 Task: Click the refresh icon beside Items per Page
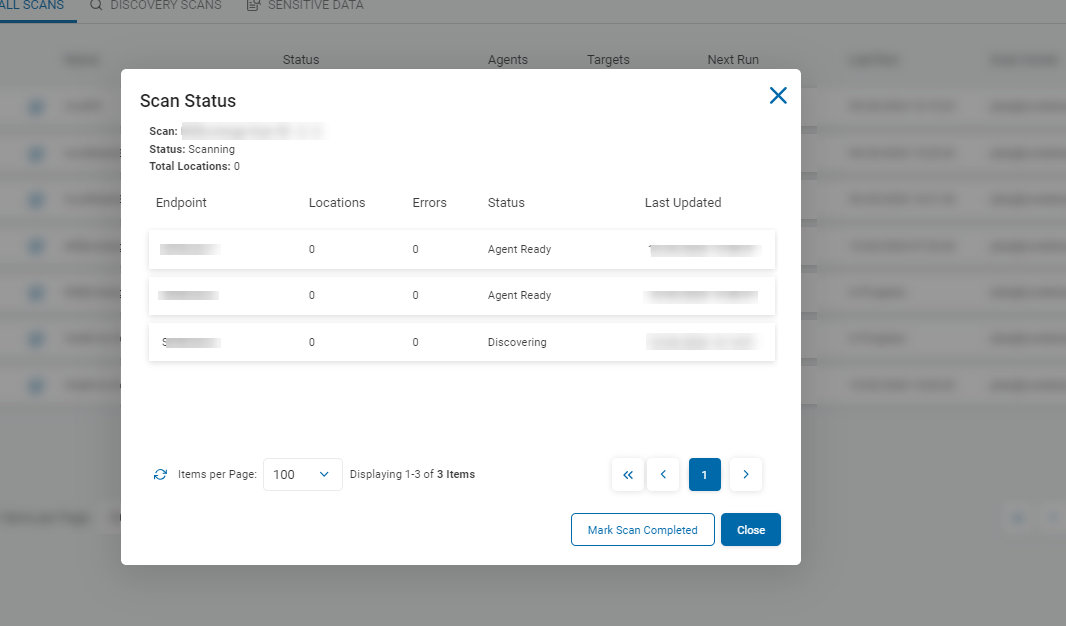pos(160,474)
